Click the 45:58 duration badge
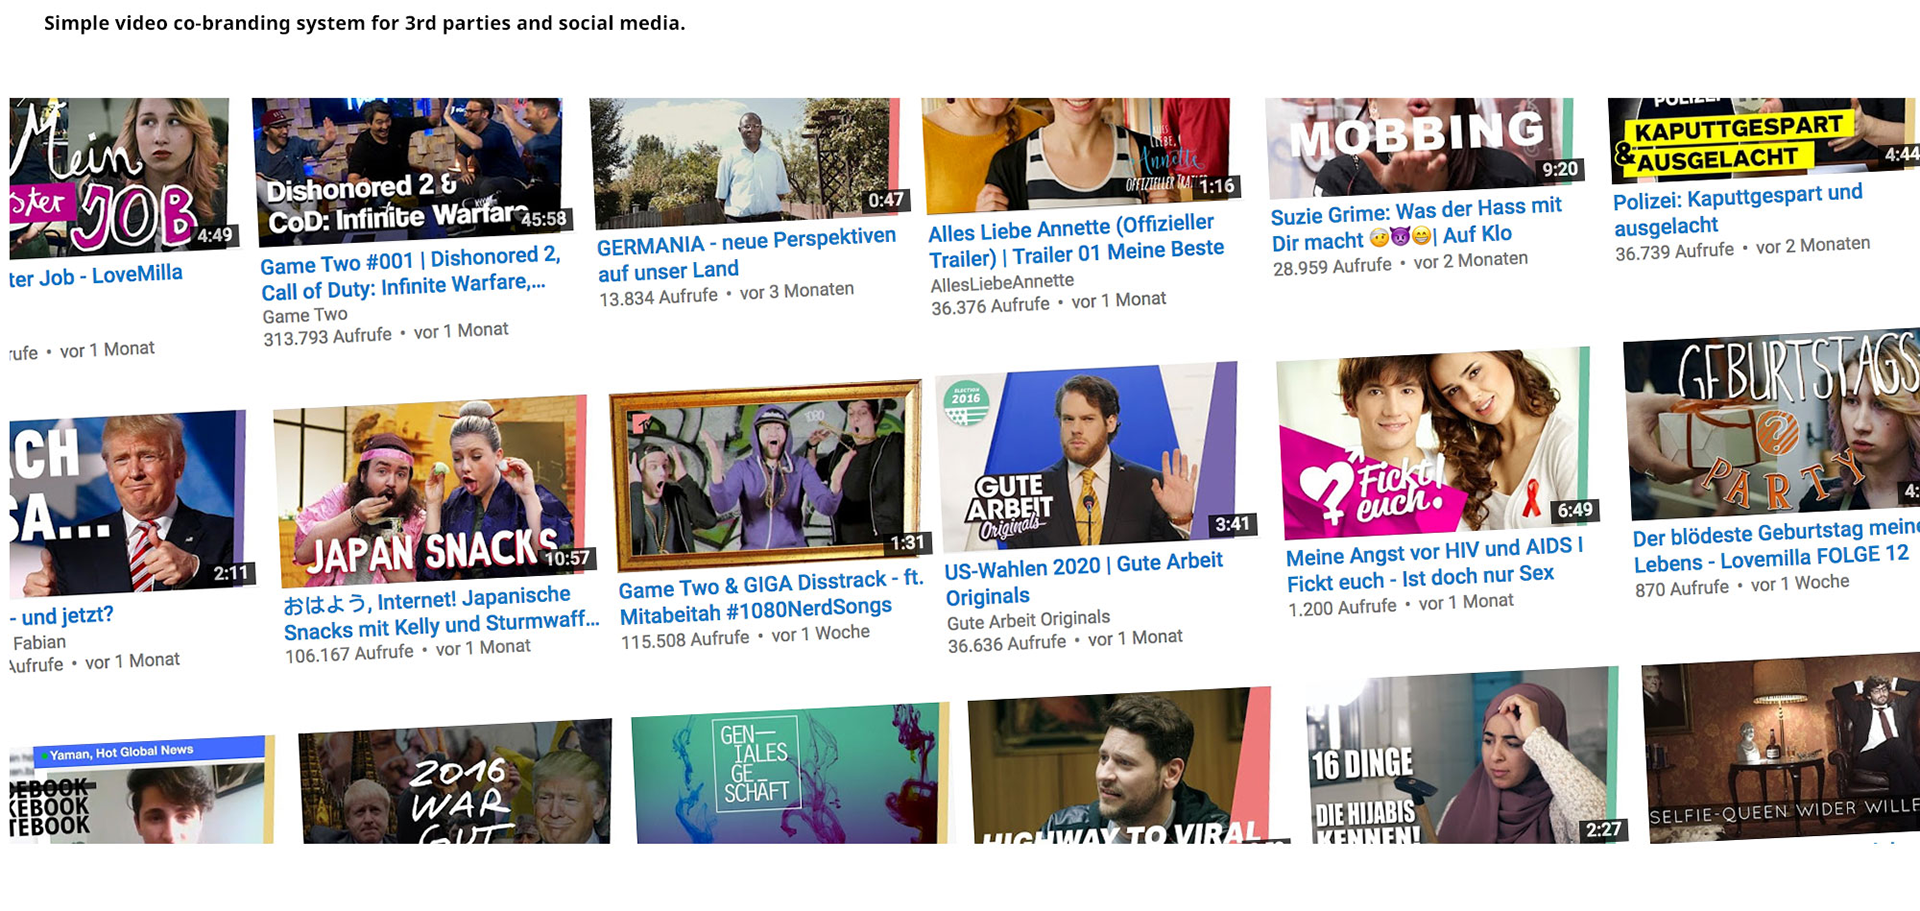 point(544,219)
